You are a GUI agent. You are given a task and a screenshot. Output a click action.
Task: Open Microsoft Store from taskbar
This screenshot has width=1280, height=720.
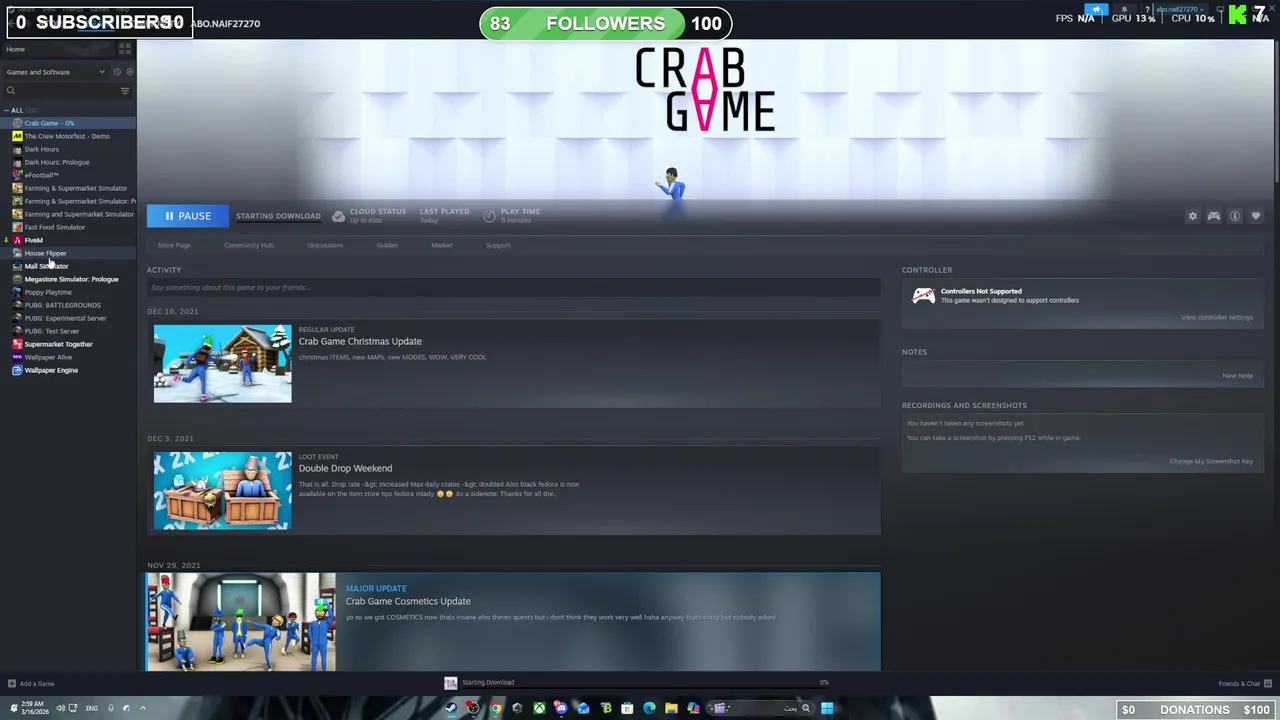click(627, 708)
